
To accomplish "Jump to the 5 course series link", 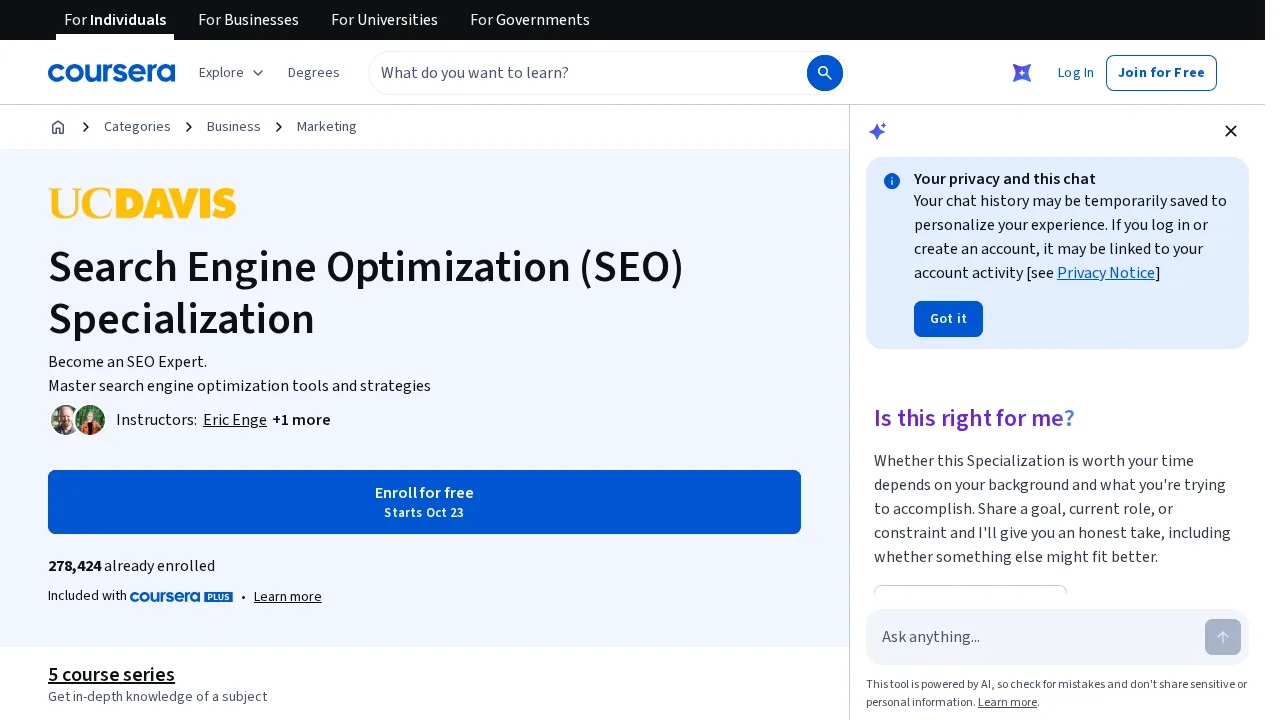I will pyautogui.click(x=111, y=675).
